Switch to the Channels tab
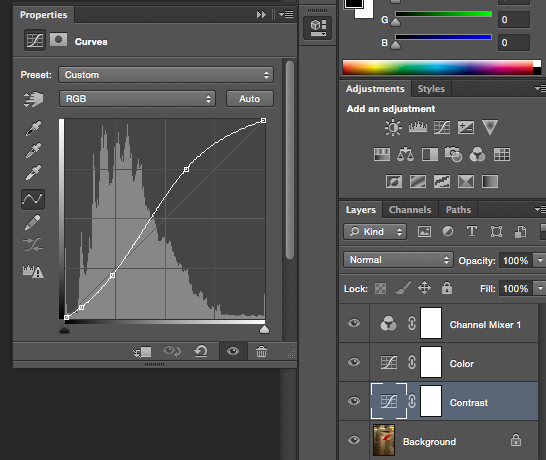The height and width of the screenshot is (460, 546). coord(410,210)
